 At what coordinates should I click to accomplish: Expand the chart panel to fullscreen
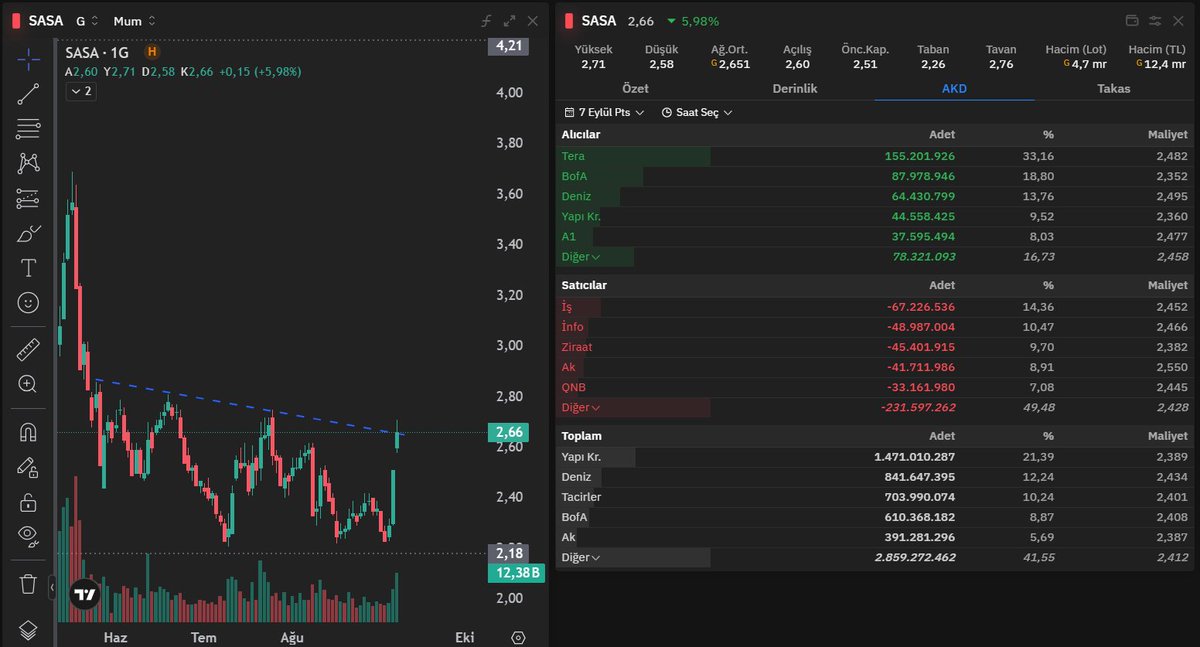pos(509,20)
